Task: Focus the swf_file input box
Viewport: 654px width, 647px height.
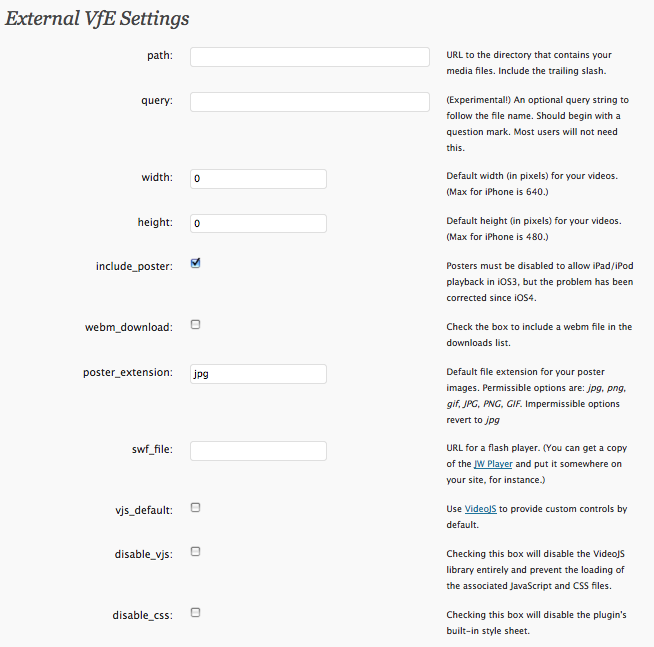Action: coord(258,451)
